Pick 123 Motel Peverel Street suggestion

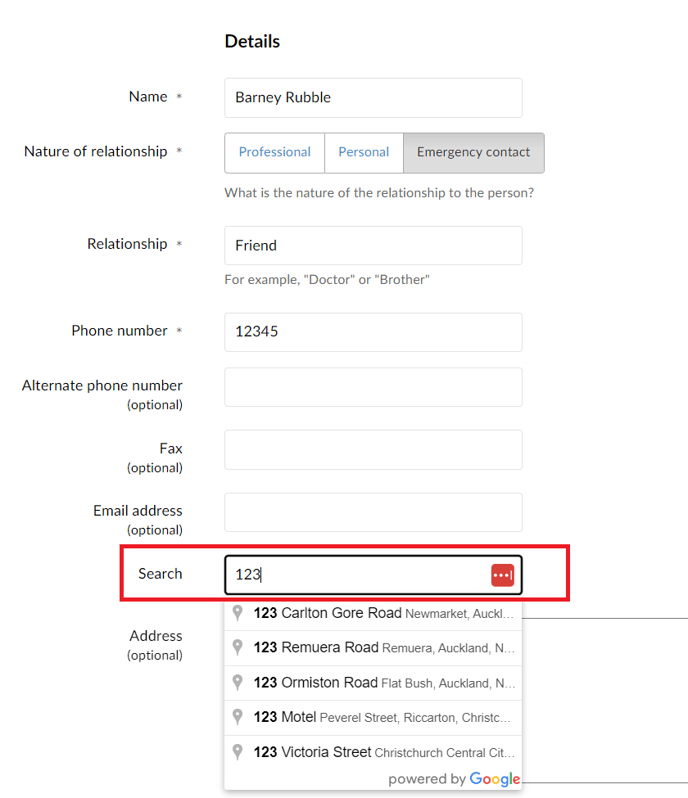[x=373, y=718]
